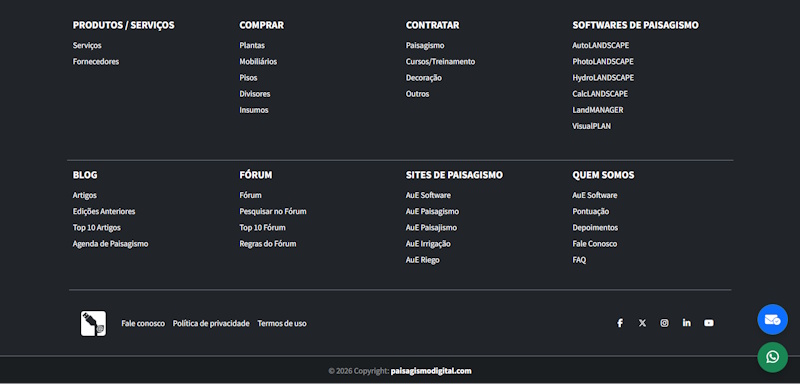The image size is (800, 384).
Task: Open the Instagram social icon
Action: (x=664, y=323)
